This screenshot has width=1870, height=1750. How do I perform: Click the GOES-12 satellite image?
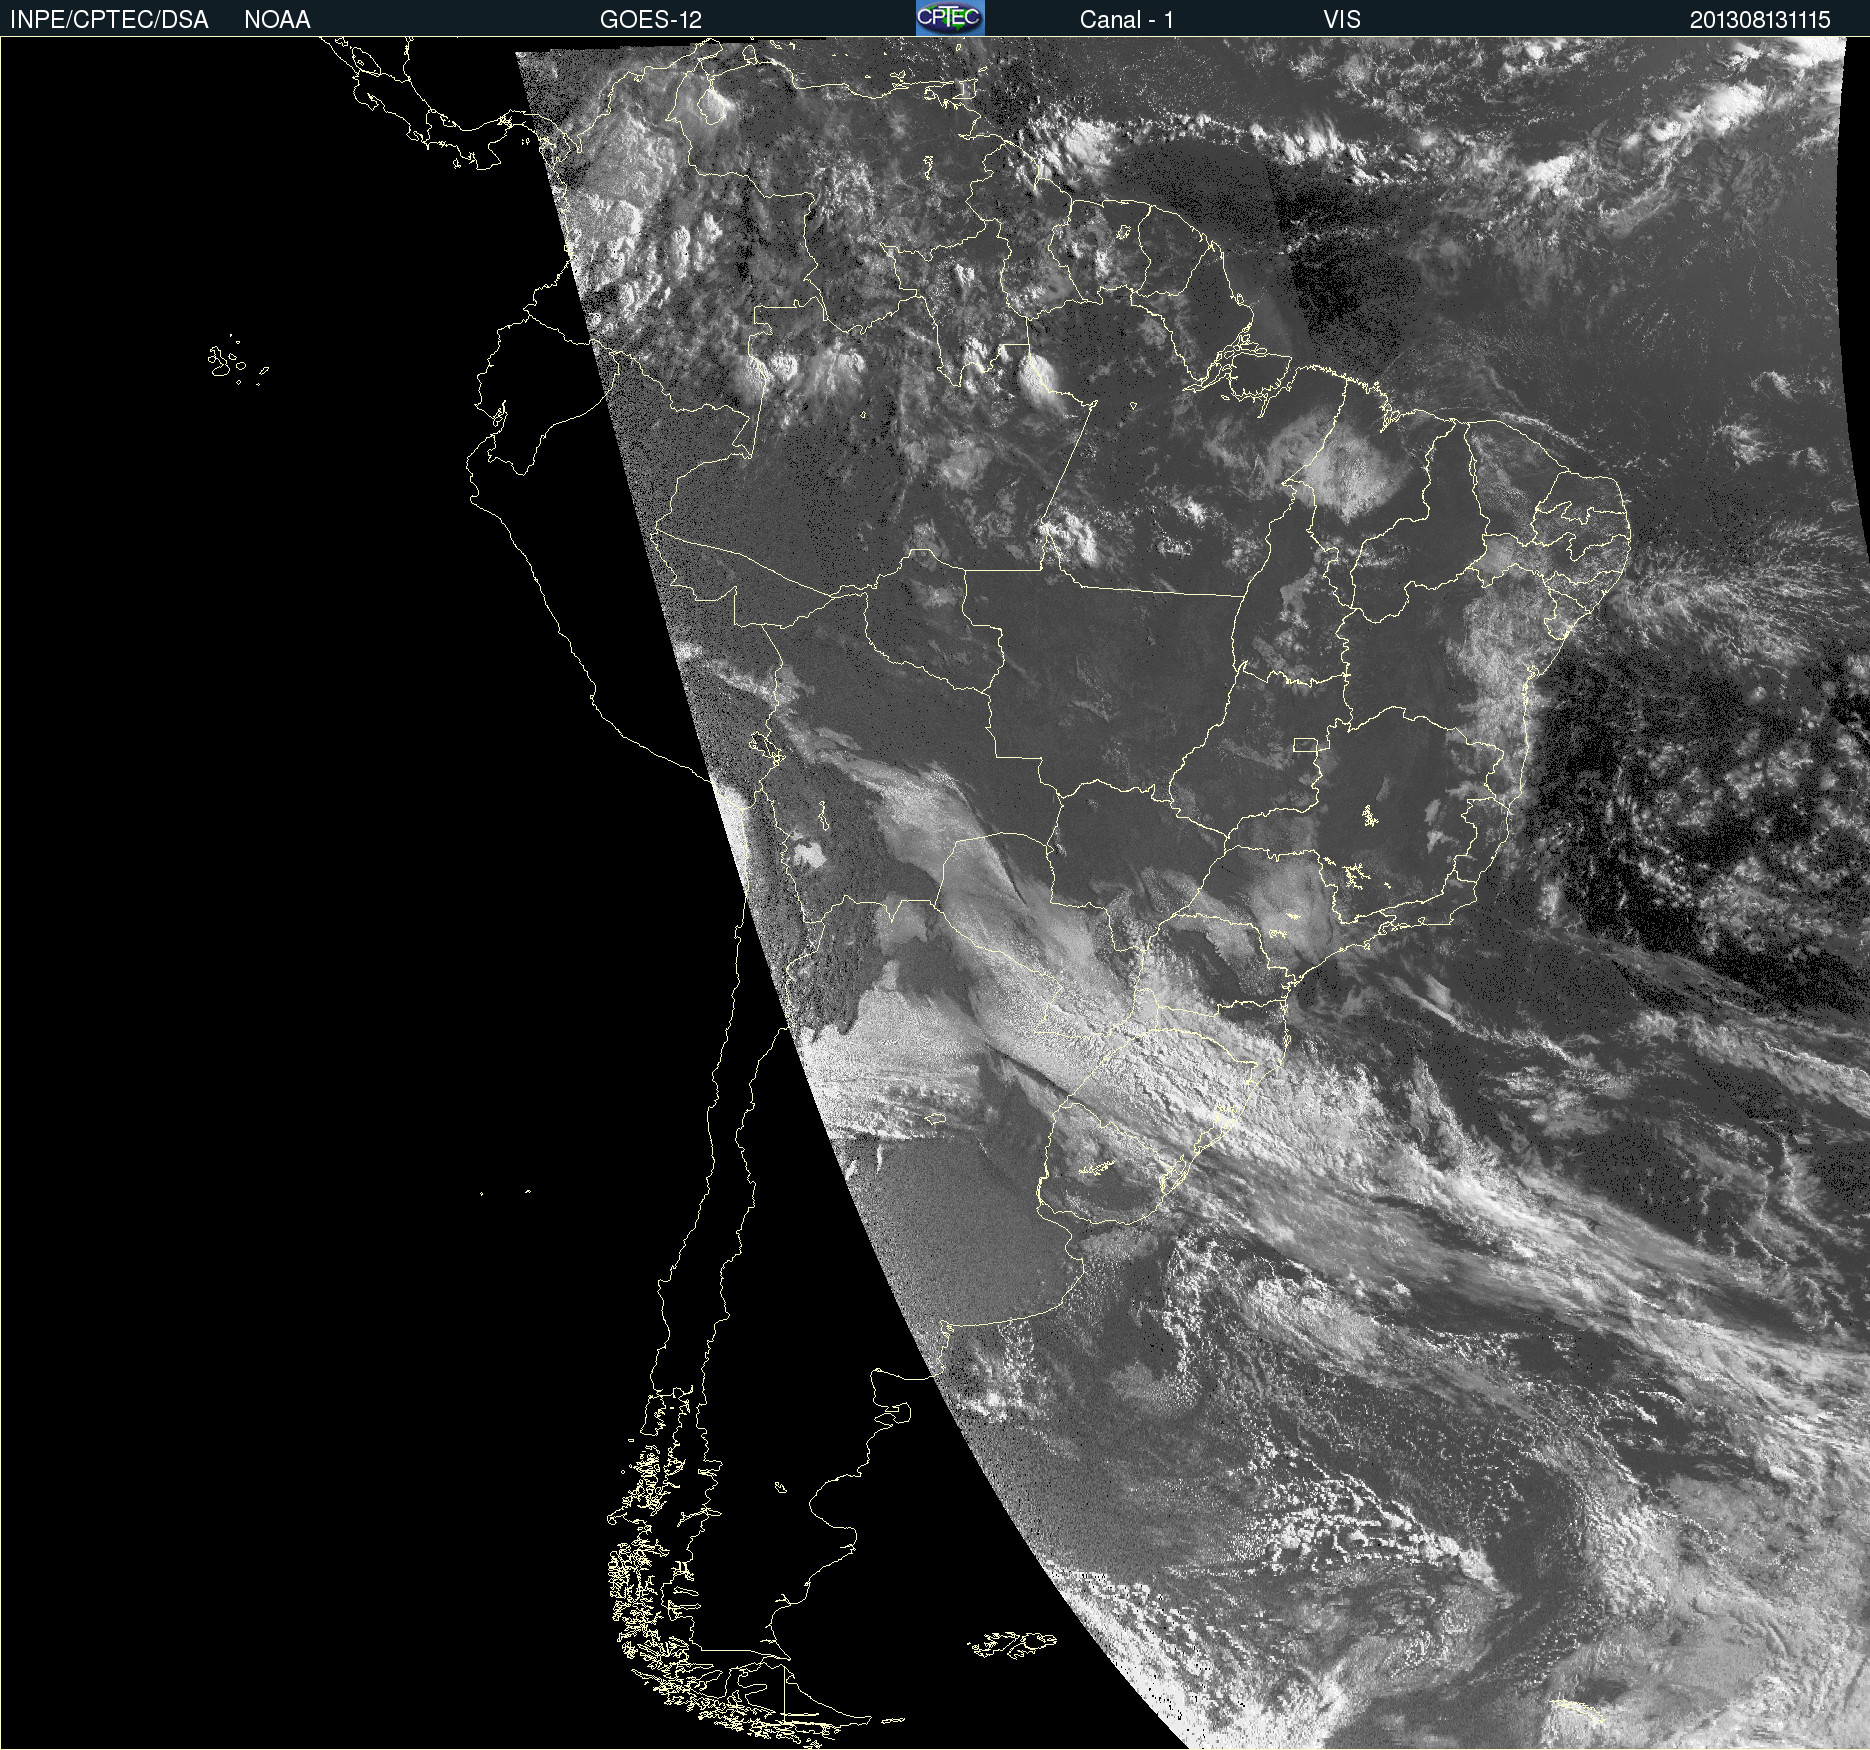click(x=935, y=893)
